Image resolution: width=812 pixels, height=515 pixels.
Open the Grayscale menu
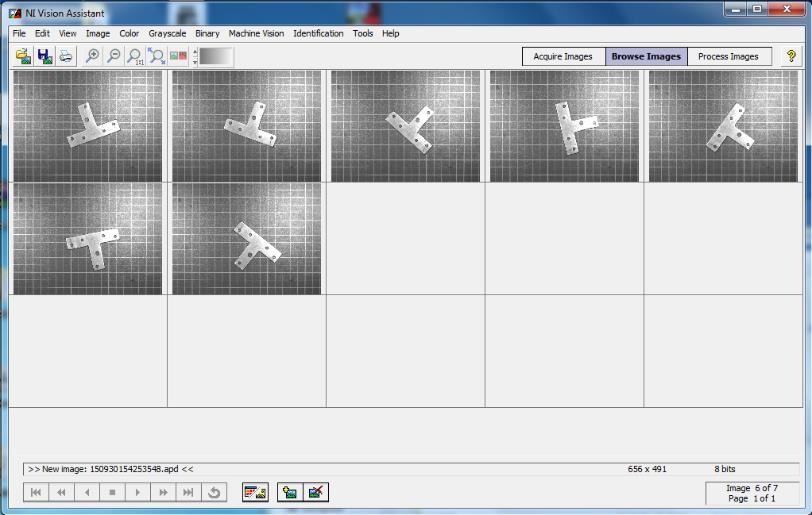pyautogui.click(x=167, y=33)
